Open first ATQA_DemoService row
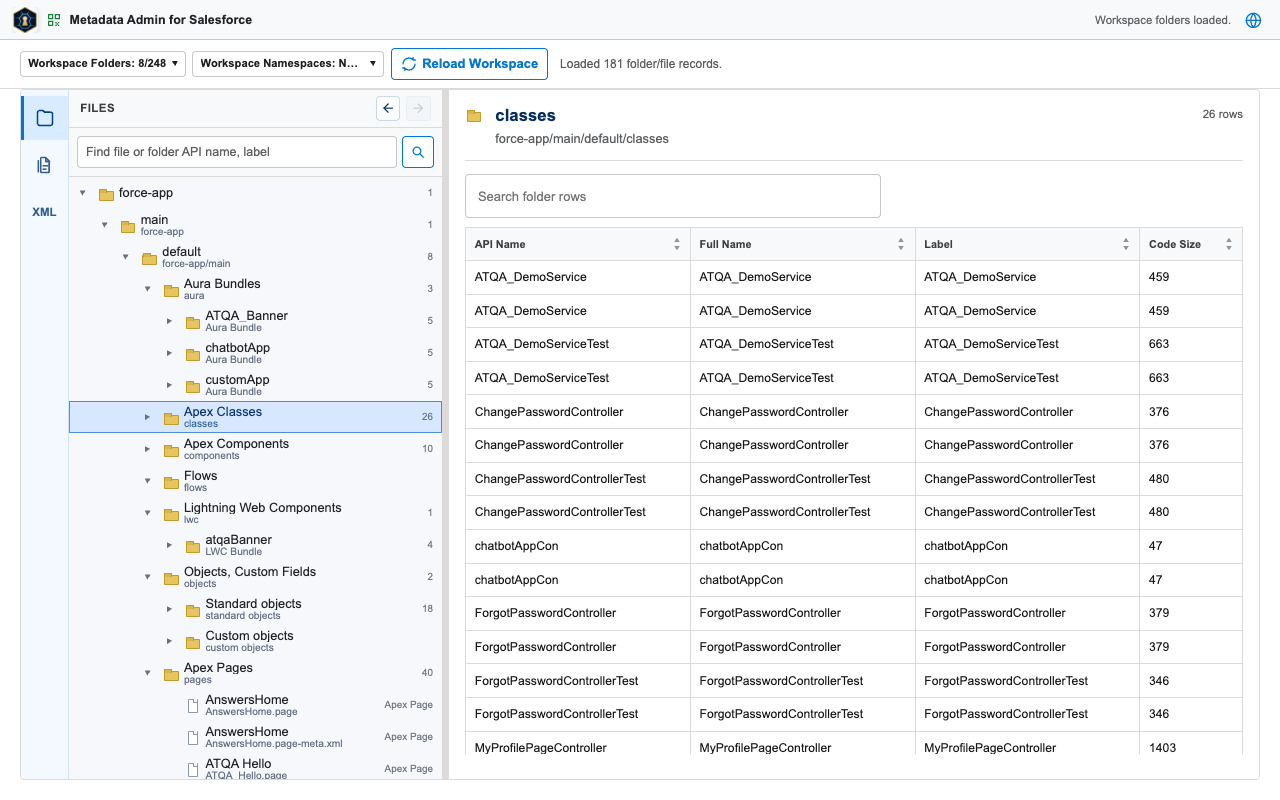The width and height of the screenshot is (1280, 800). click(854, 277)
